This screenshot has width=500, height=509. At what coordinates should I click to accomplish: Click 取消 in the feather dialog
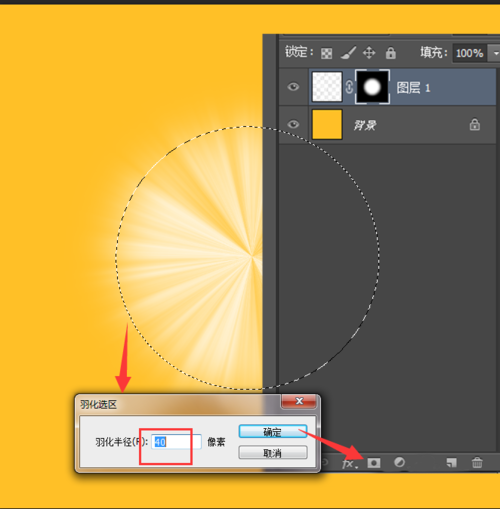pyautogui.click(x=273, y=453)
